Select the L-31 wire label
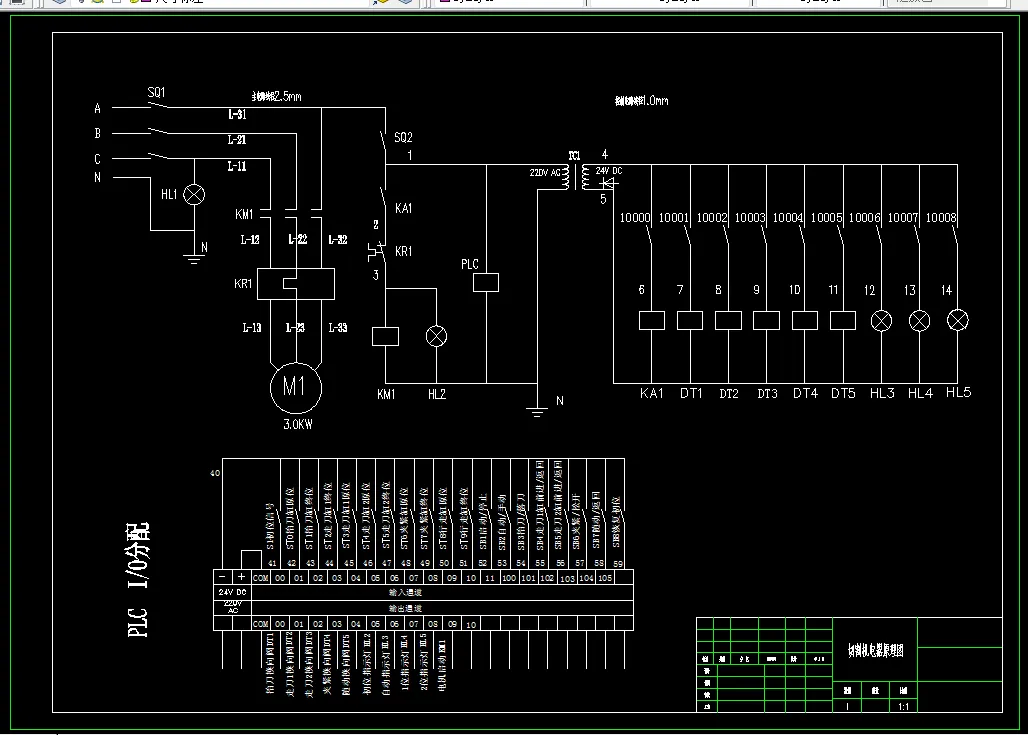Image resolution: width=1028 pixels, height=735 pixels. [237, 115]
